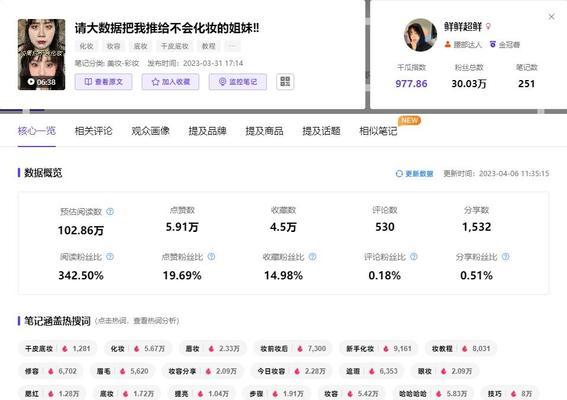Image resolution: width=567 pixels, height=400 pixels.
Task: Click the 笔记数 value 251
Action: [526, 84]
